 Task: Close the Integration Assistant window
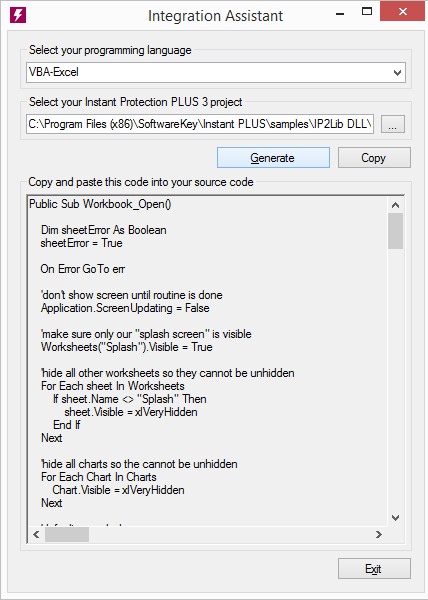tap(403, 12)
